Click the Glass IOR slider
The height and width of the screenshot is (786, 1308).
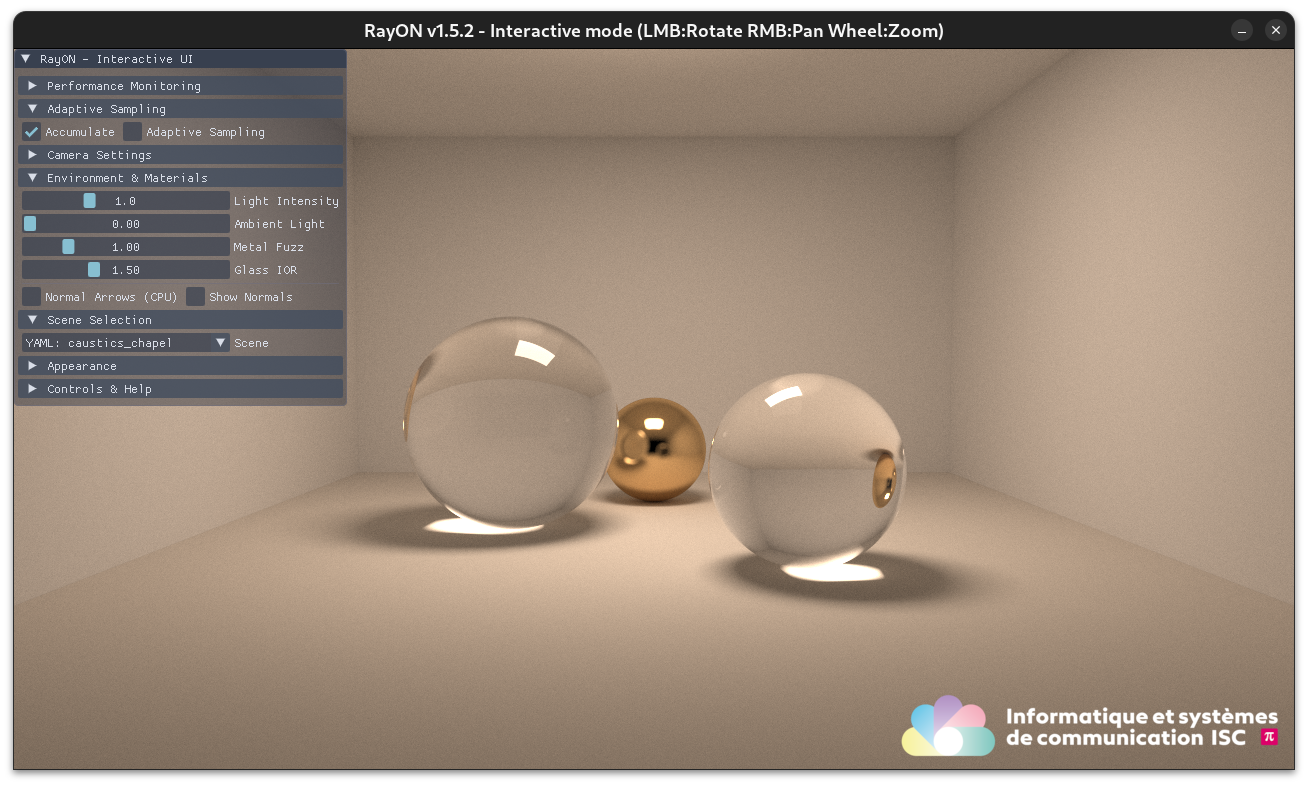pos(126,270)
